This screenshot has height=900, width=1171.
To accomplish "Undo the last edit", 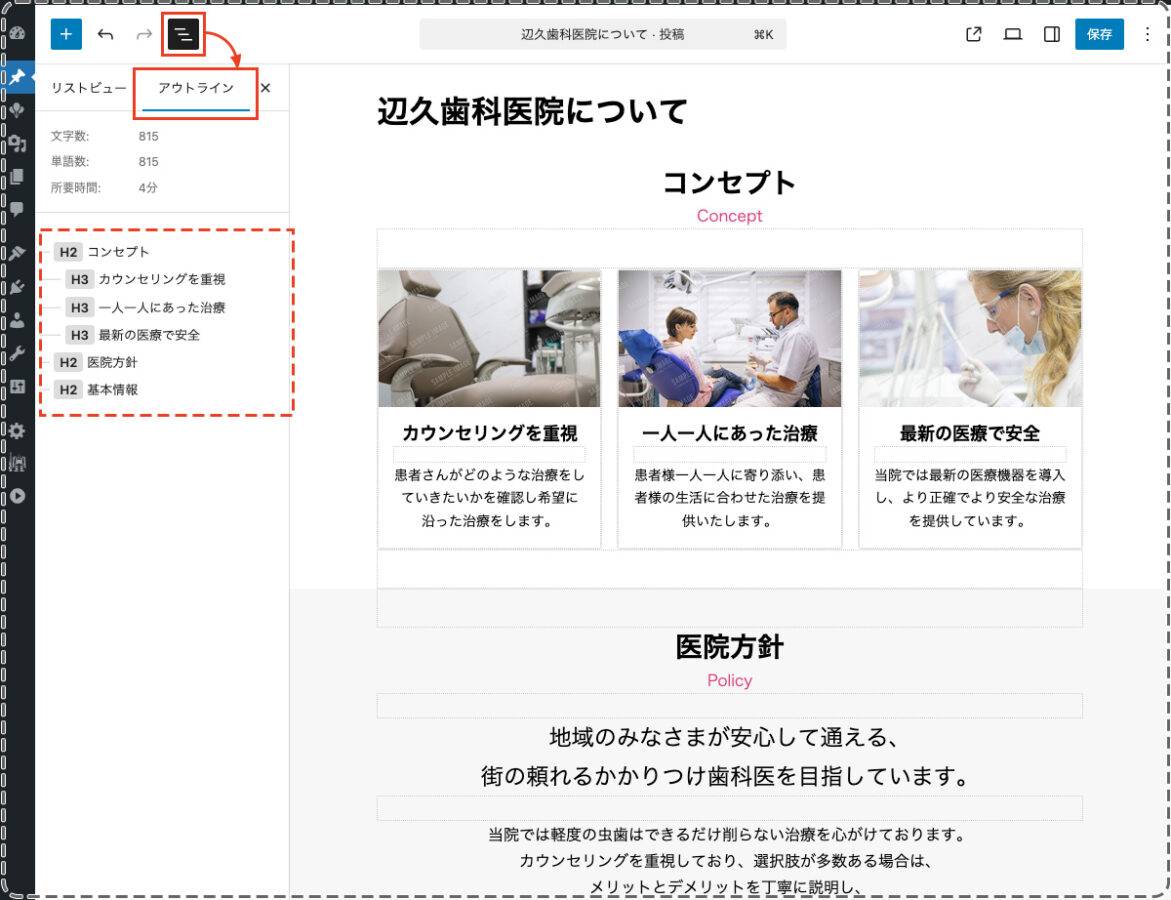I will pyautogui.click(x=105, y=34).
